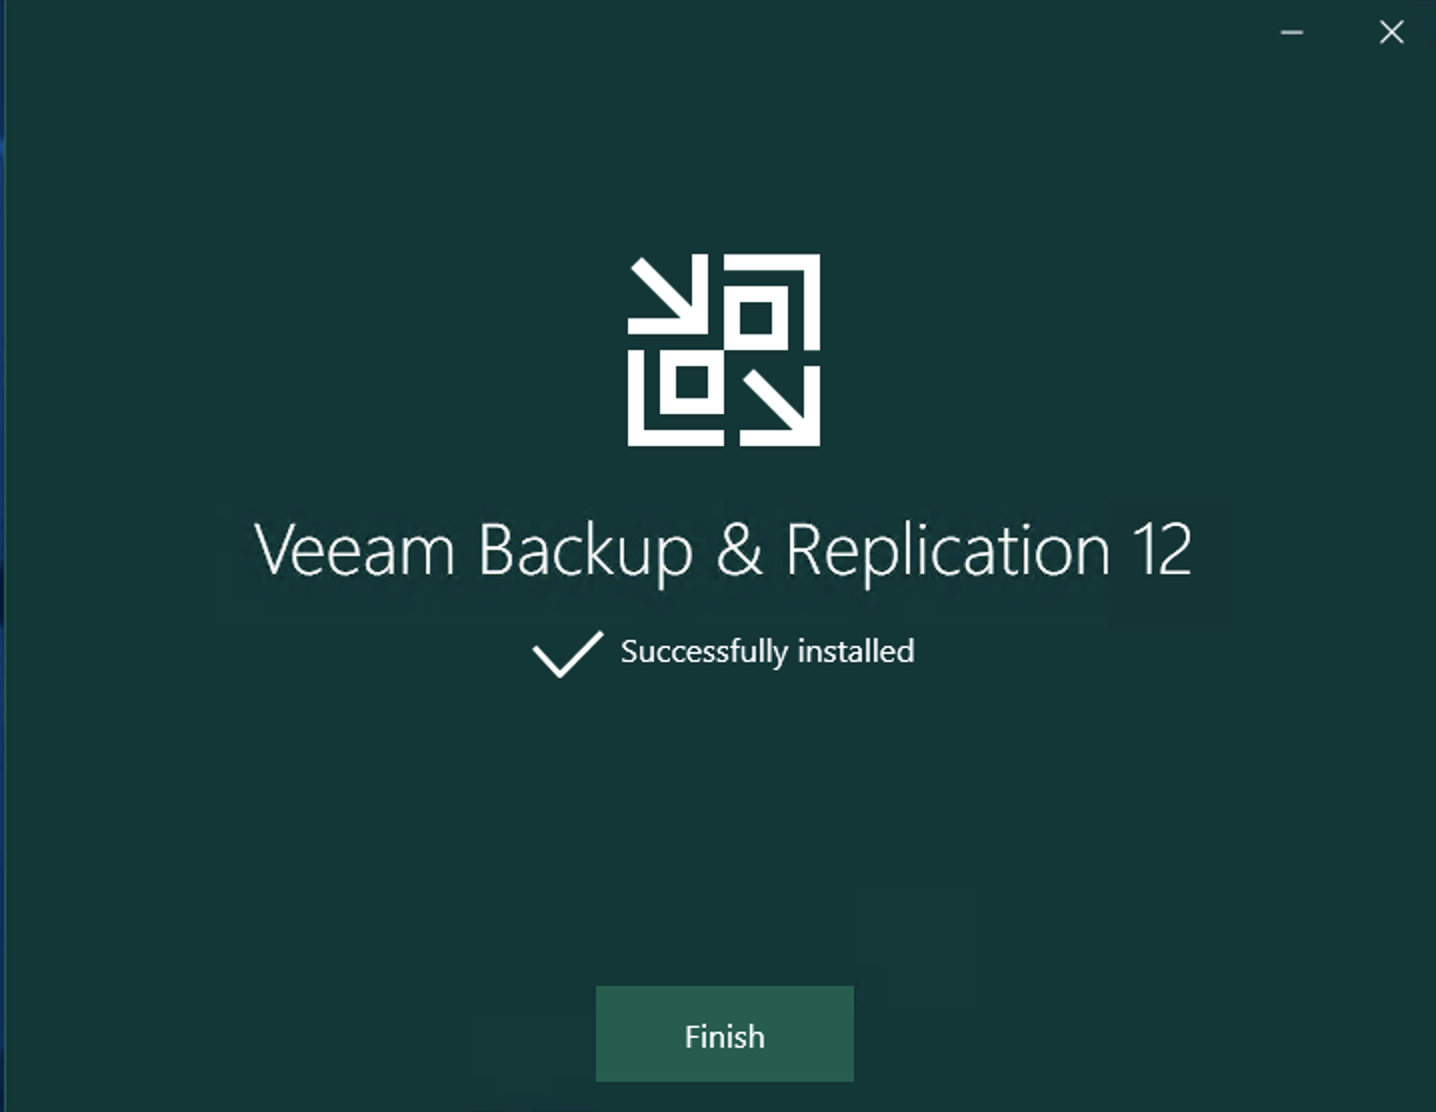Click the word Backup in the title
Screen dimensions: 1436x1112
586,553
